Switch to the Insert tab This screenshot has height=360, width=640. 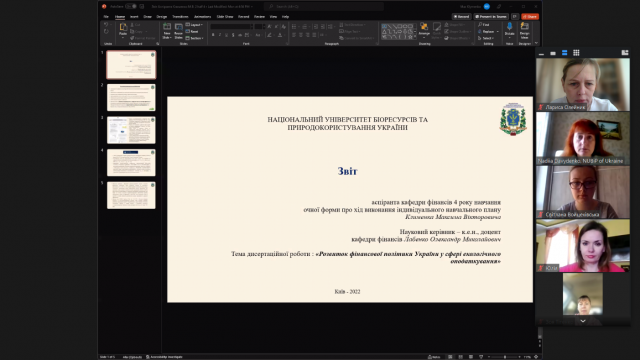(134, 17)
